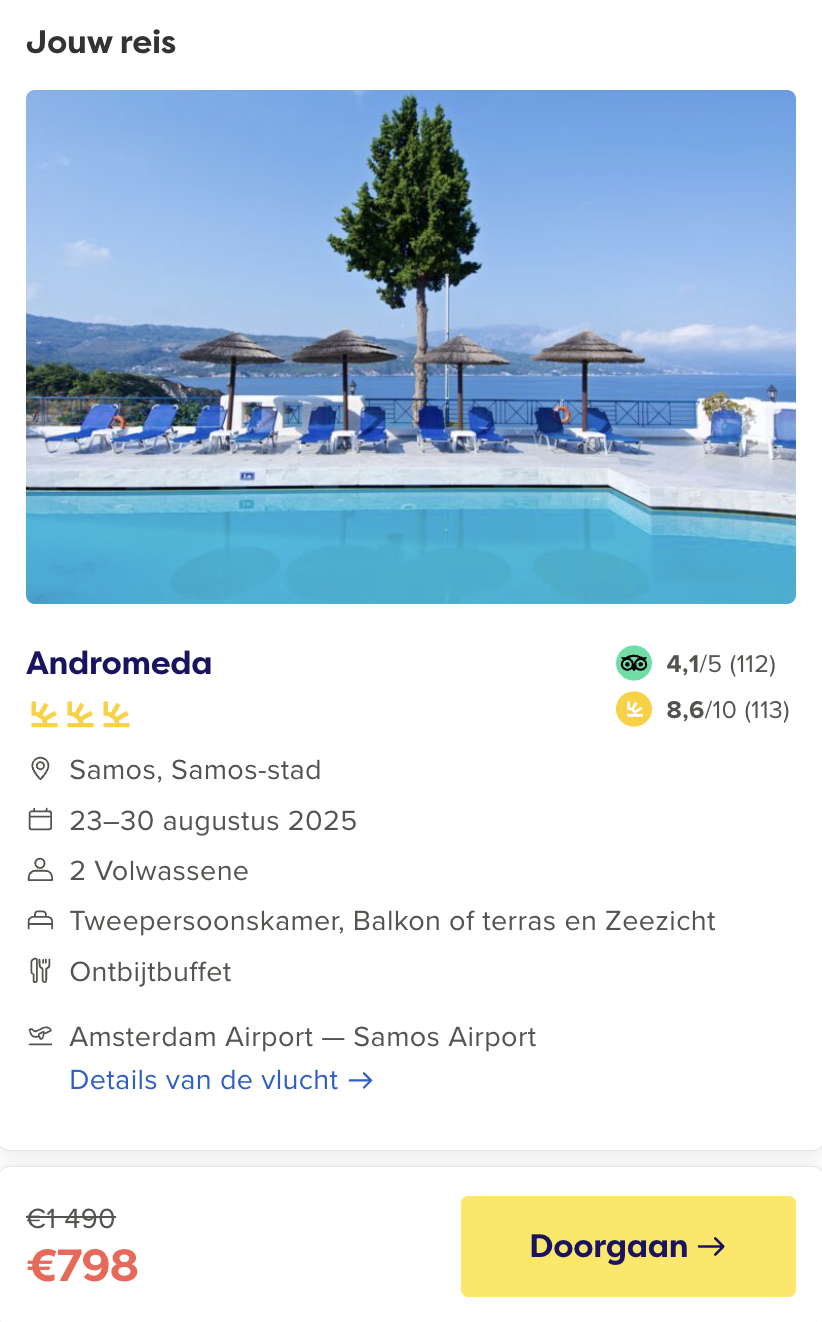
Task: Click the airplane icon beside Amsterdam Airport
Action: point(40,1036)
